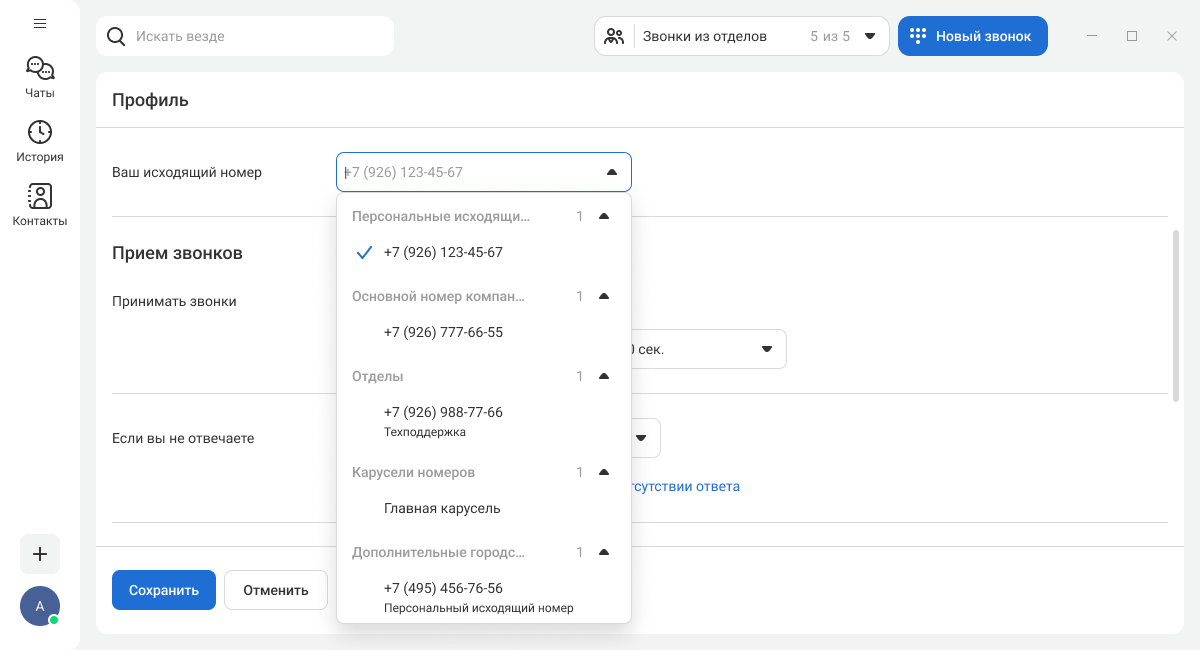Open the Контакты section
This screenshot has width=1200, height=650.
40,204
